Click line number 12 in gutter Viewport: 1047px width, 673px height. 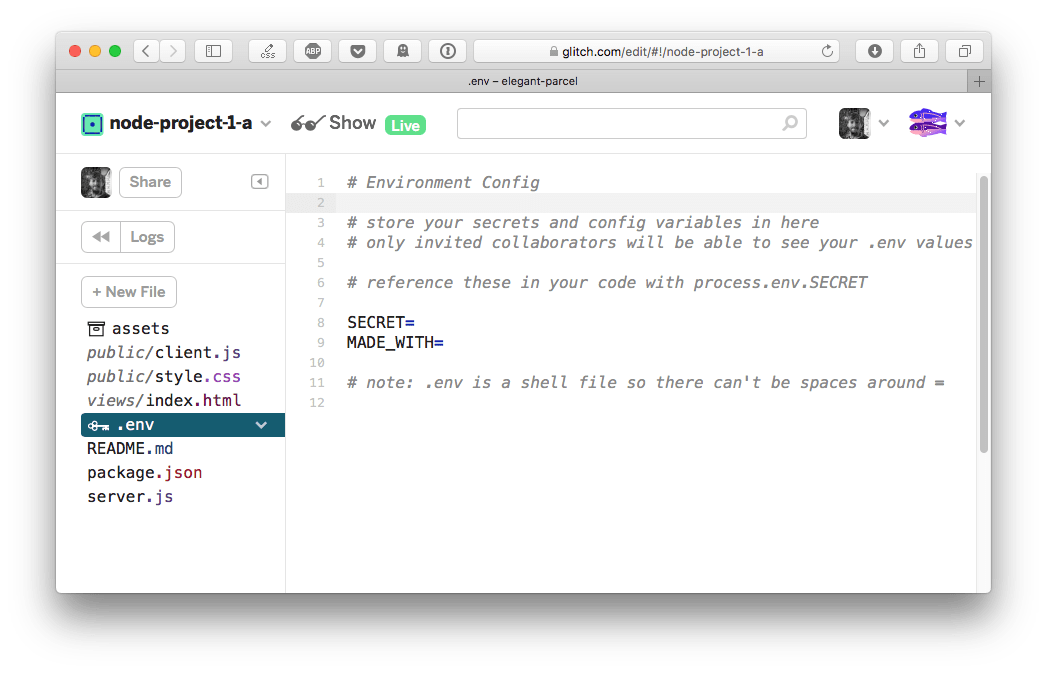pyautogui.click(x=317, y=403)
